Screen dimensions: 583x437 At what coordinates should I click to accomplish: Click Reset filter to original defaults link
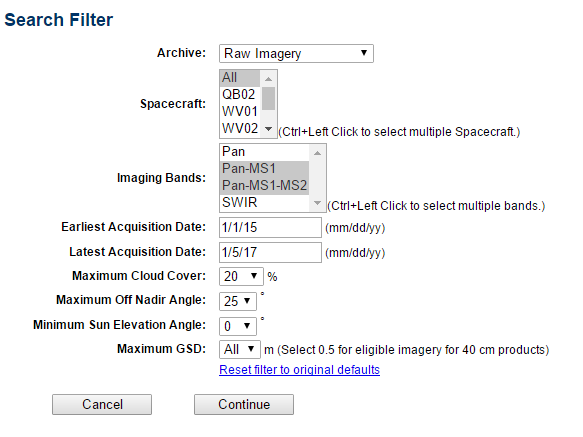pos(299,370)
